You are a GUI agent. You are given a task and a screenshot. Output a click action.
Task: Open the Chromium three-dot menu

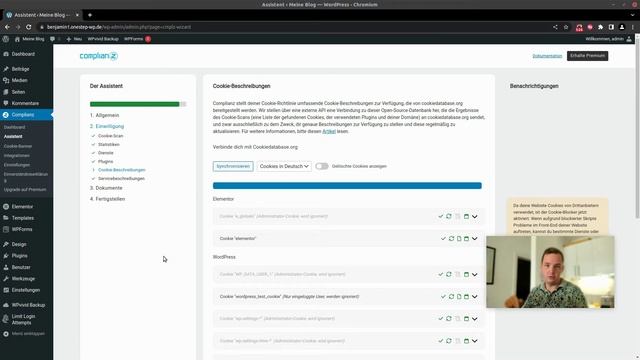[x=633, y=27]
